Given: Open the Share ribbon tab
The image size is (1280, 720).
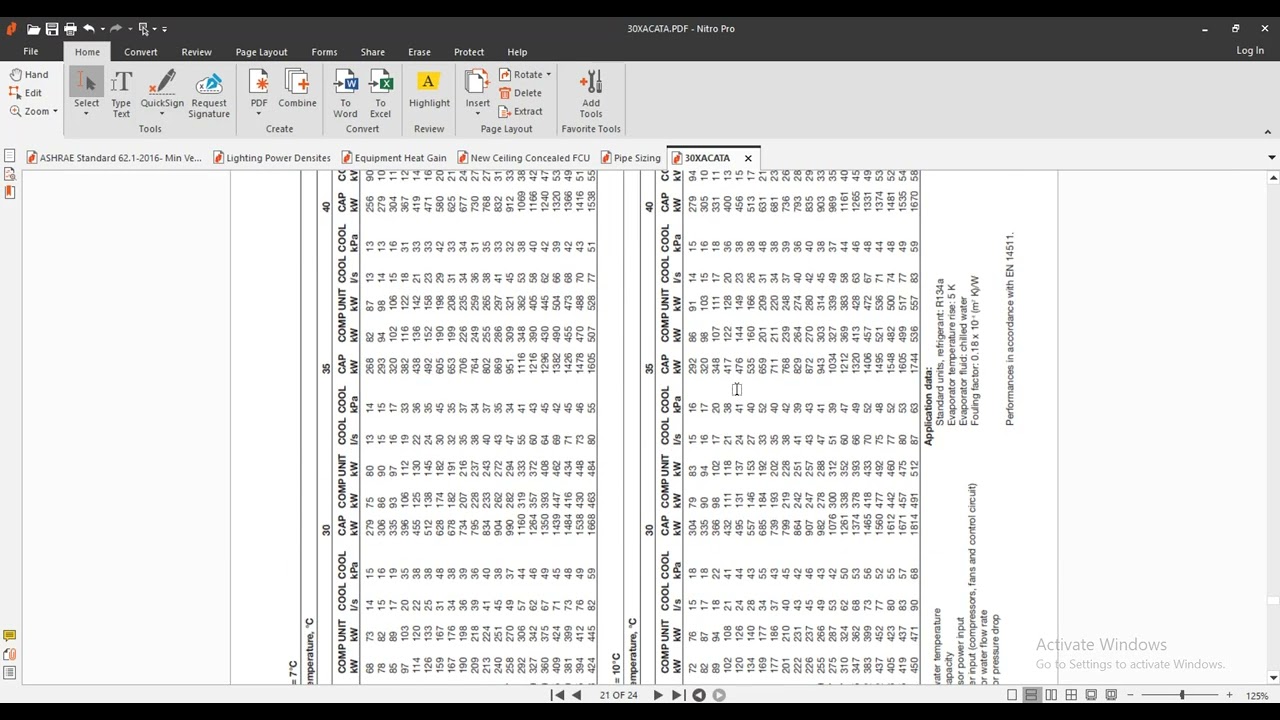Looking at the screenshot, I should (373, 52).
